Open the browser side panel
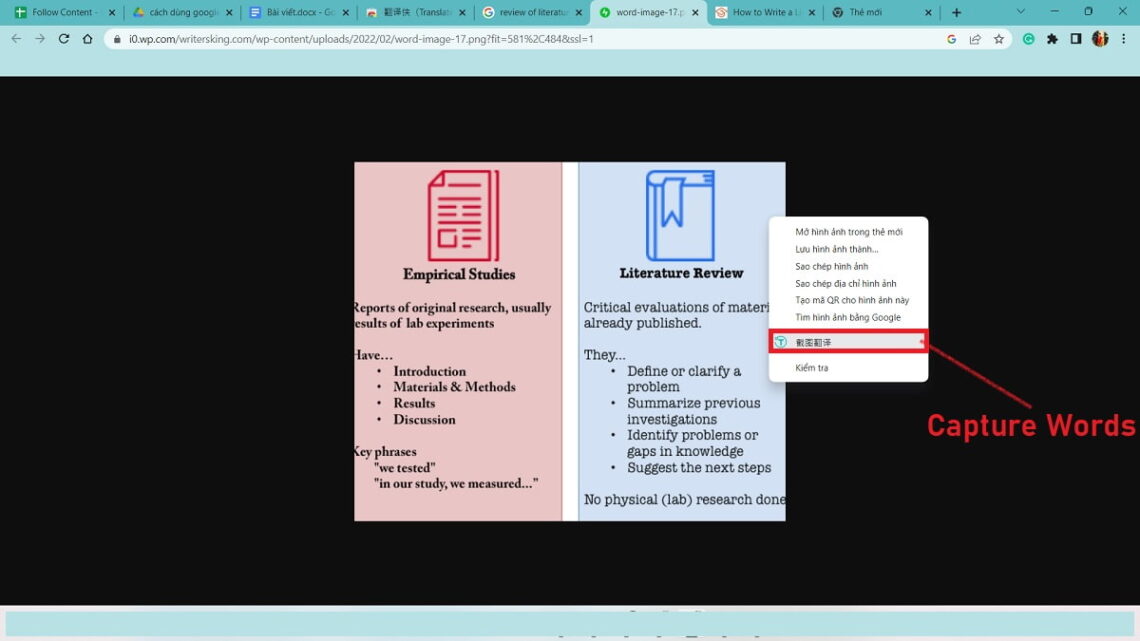Image resolution: width=1140 pixels, height=641 pixels. point(1076,39)
